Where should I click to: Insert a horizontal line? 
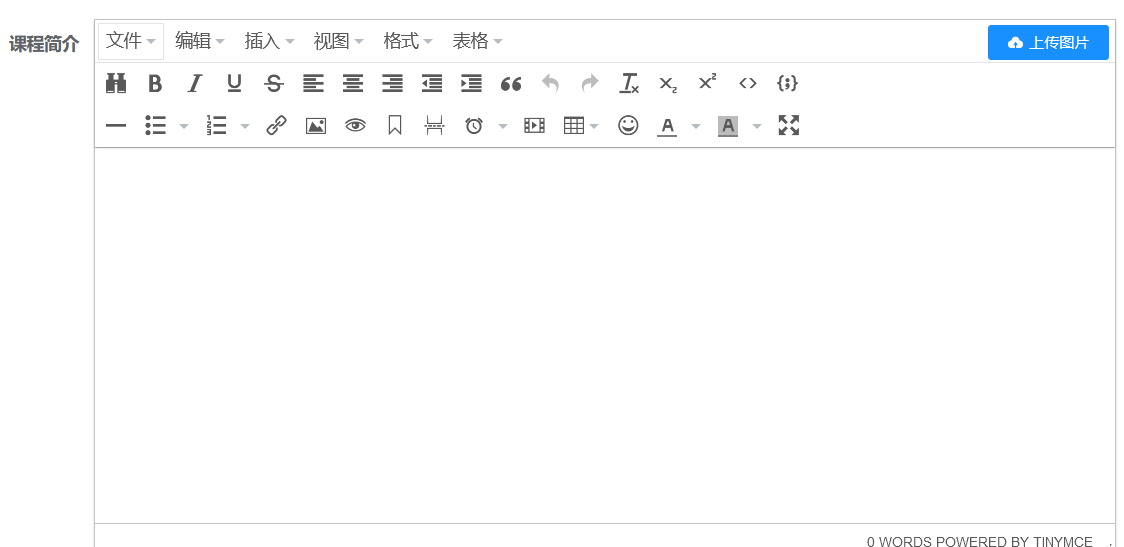(115, 126)
